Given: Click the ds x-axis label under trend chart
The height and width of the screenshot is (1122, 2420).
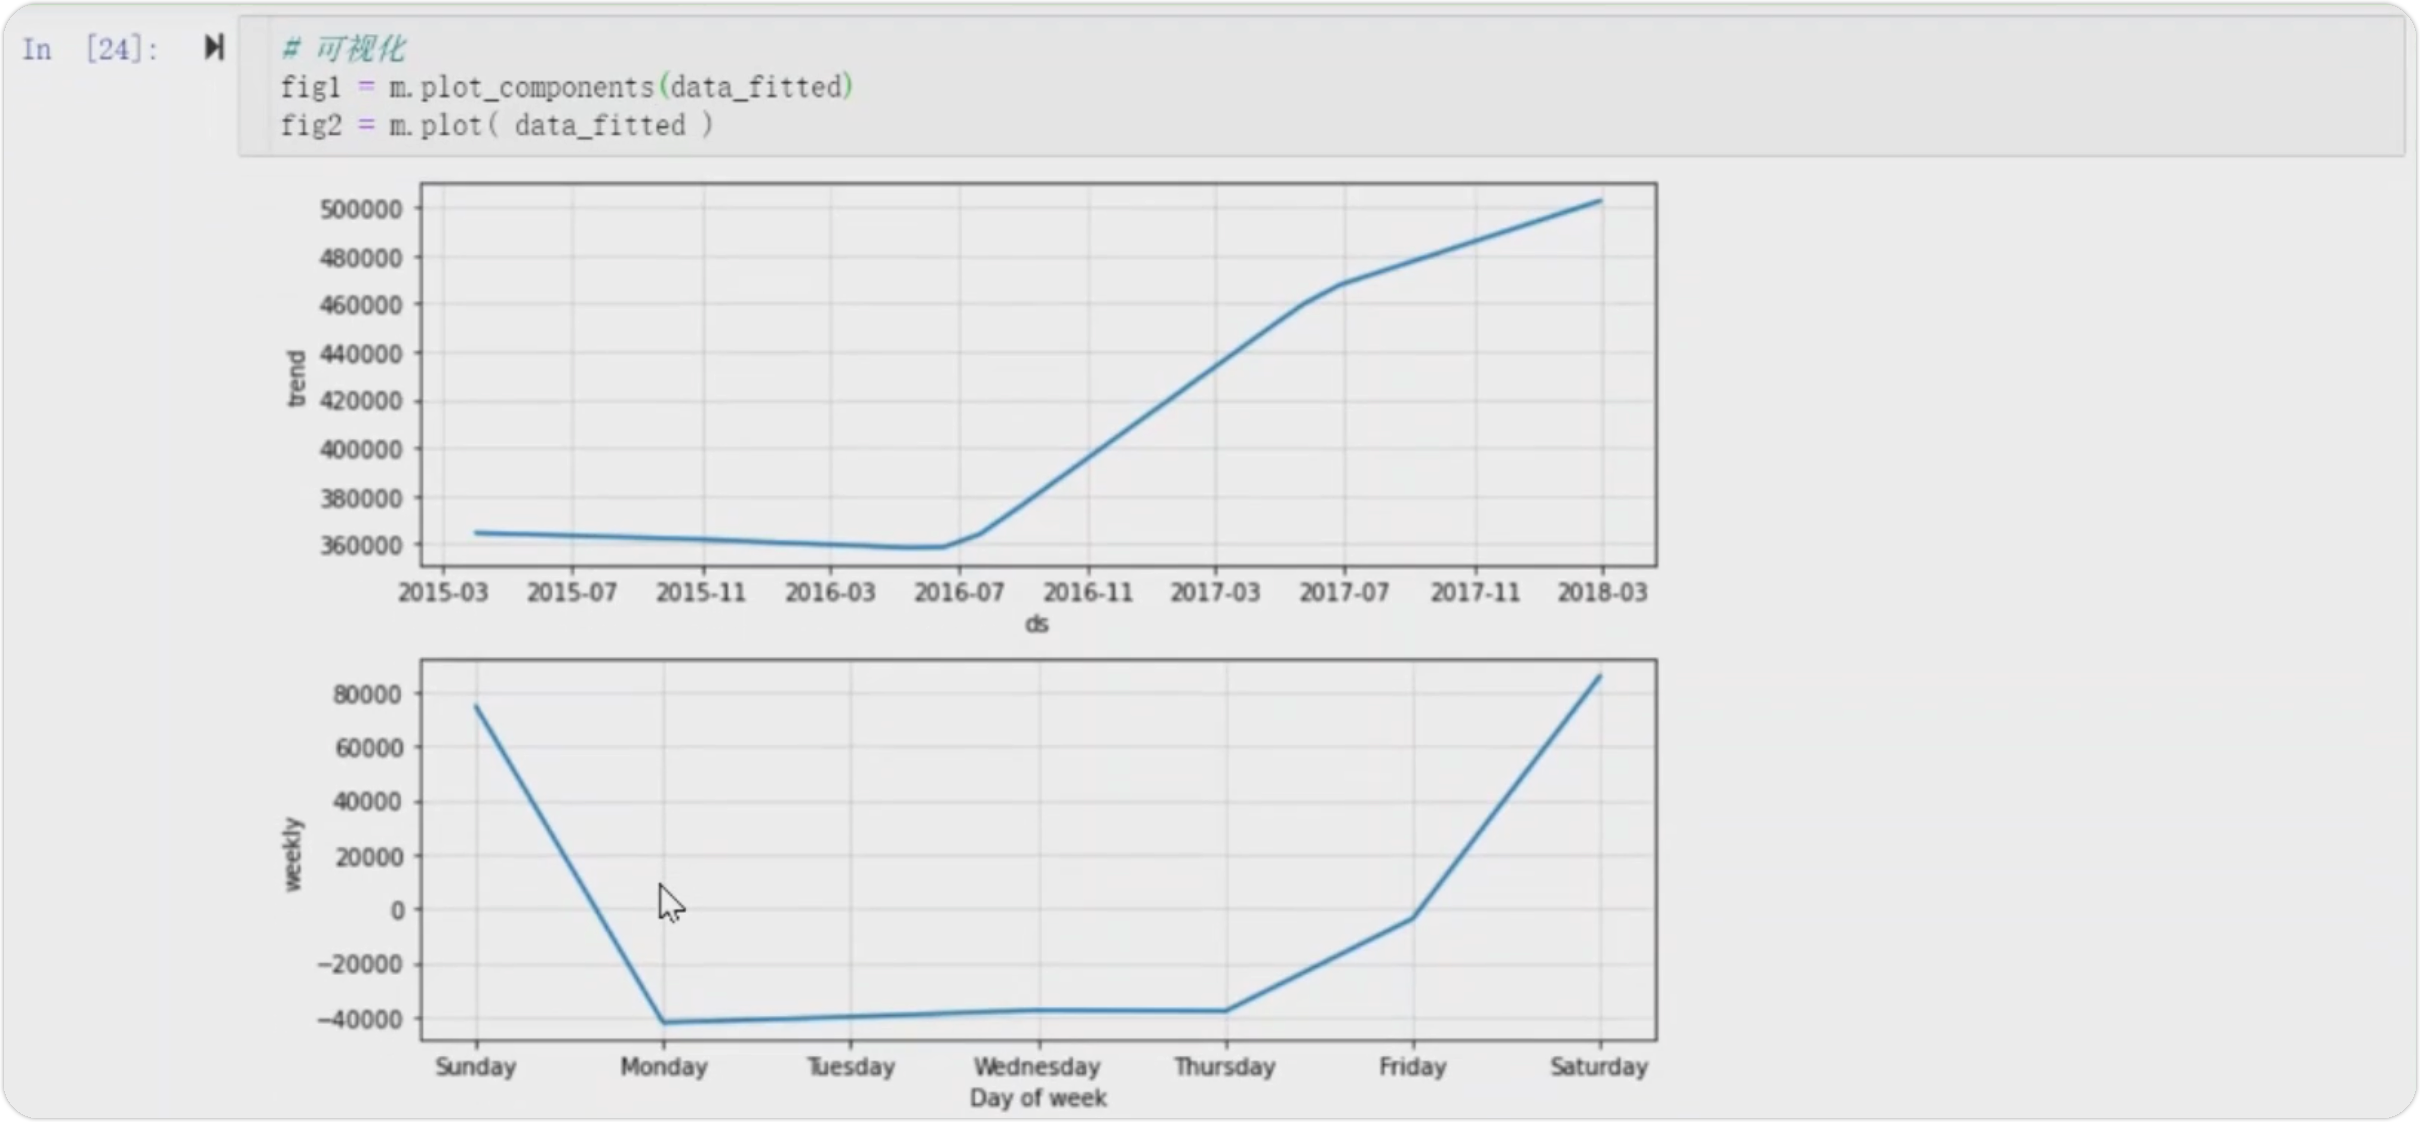Looking at the screenshot, I should tap(1036, 624).
